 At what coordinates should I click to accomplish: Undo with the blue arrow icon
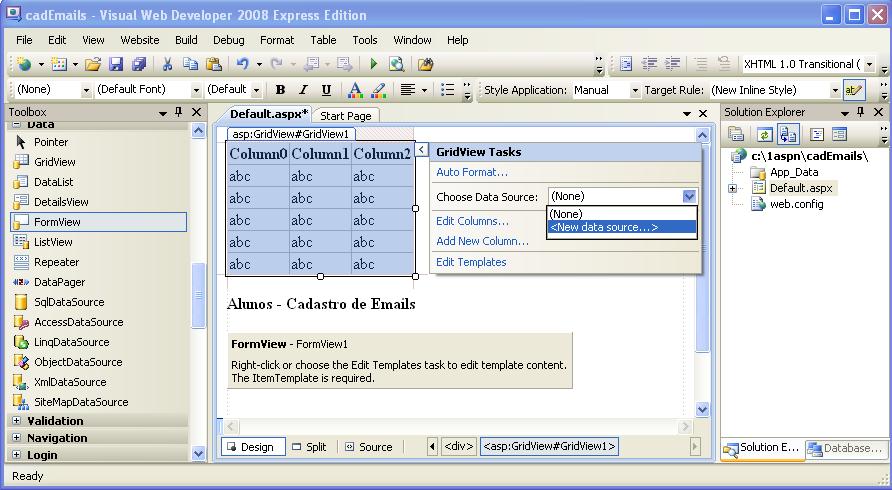click(243, 64)
